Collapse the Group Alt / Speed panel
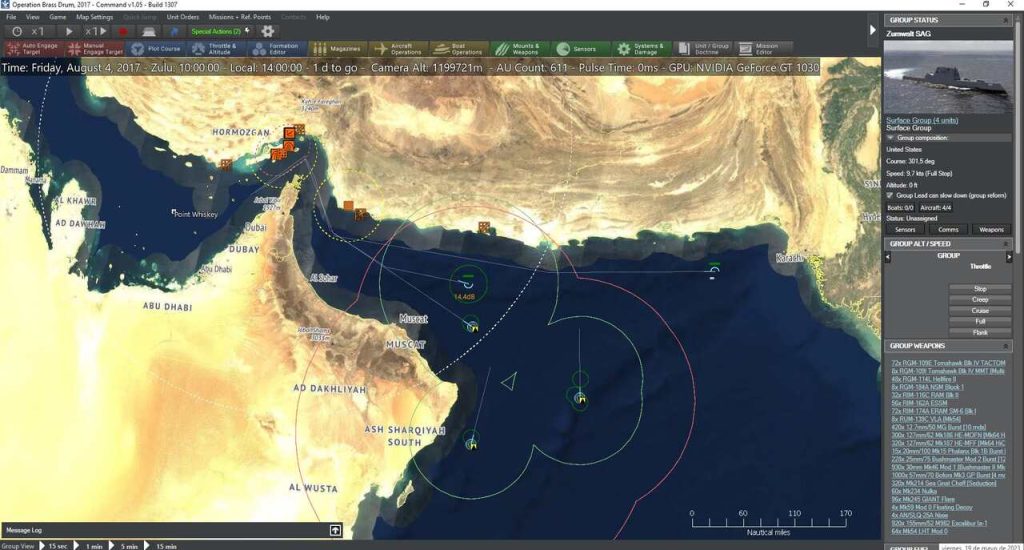1024x550 pixels. (1005, 244)
